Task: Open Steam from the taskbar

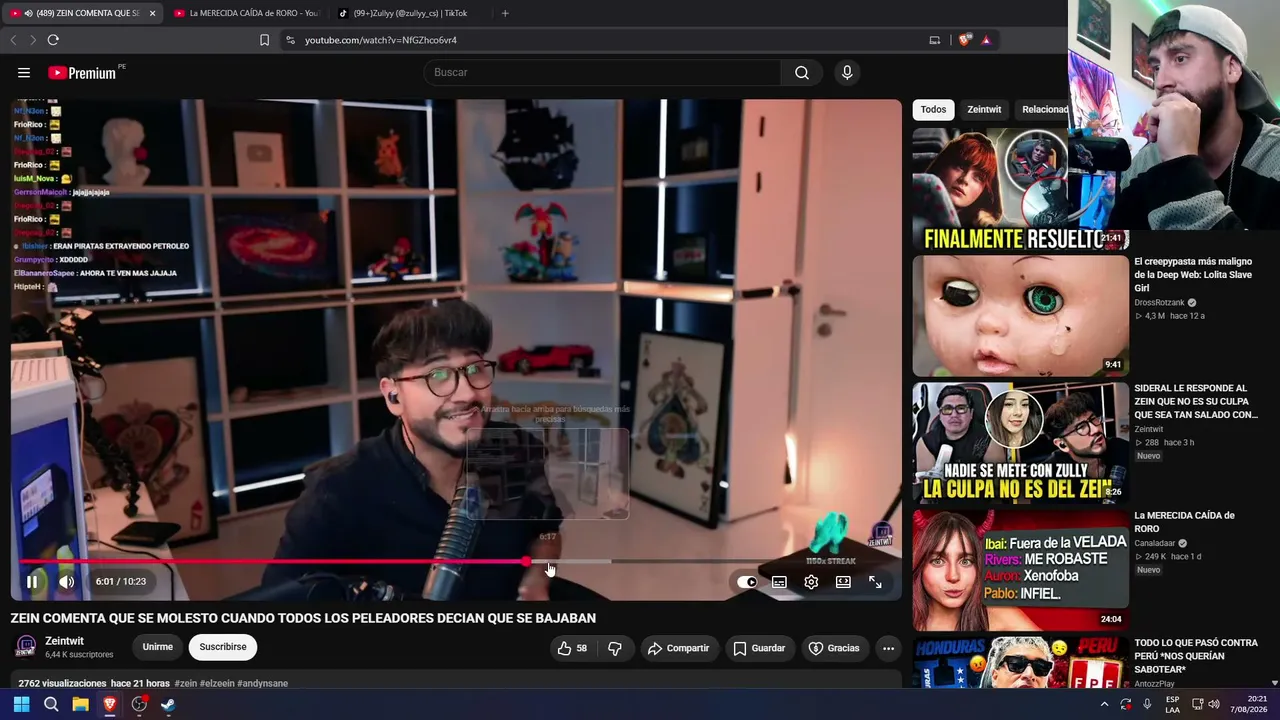Action: pyautogui.click(x=168, y=704)
